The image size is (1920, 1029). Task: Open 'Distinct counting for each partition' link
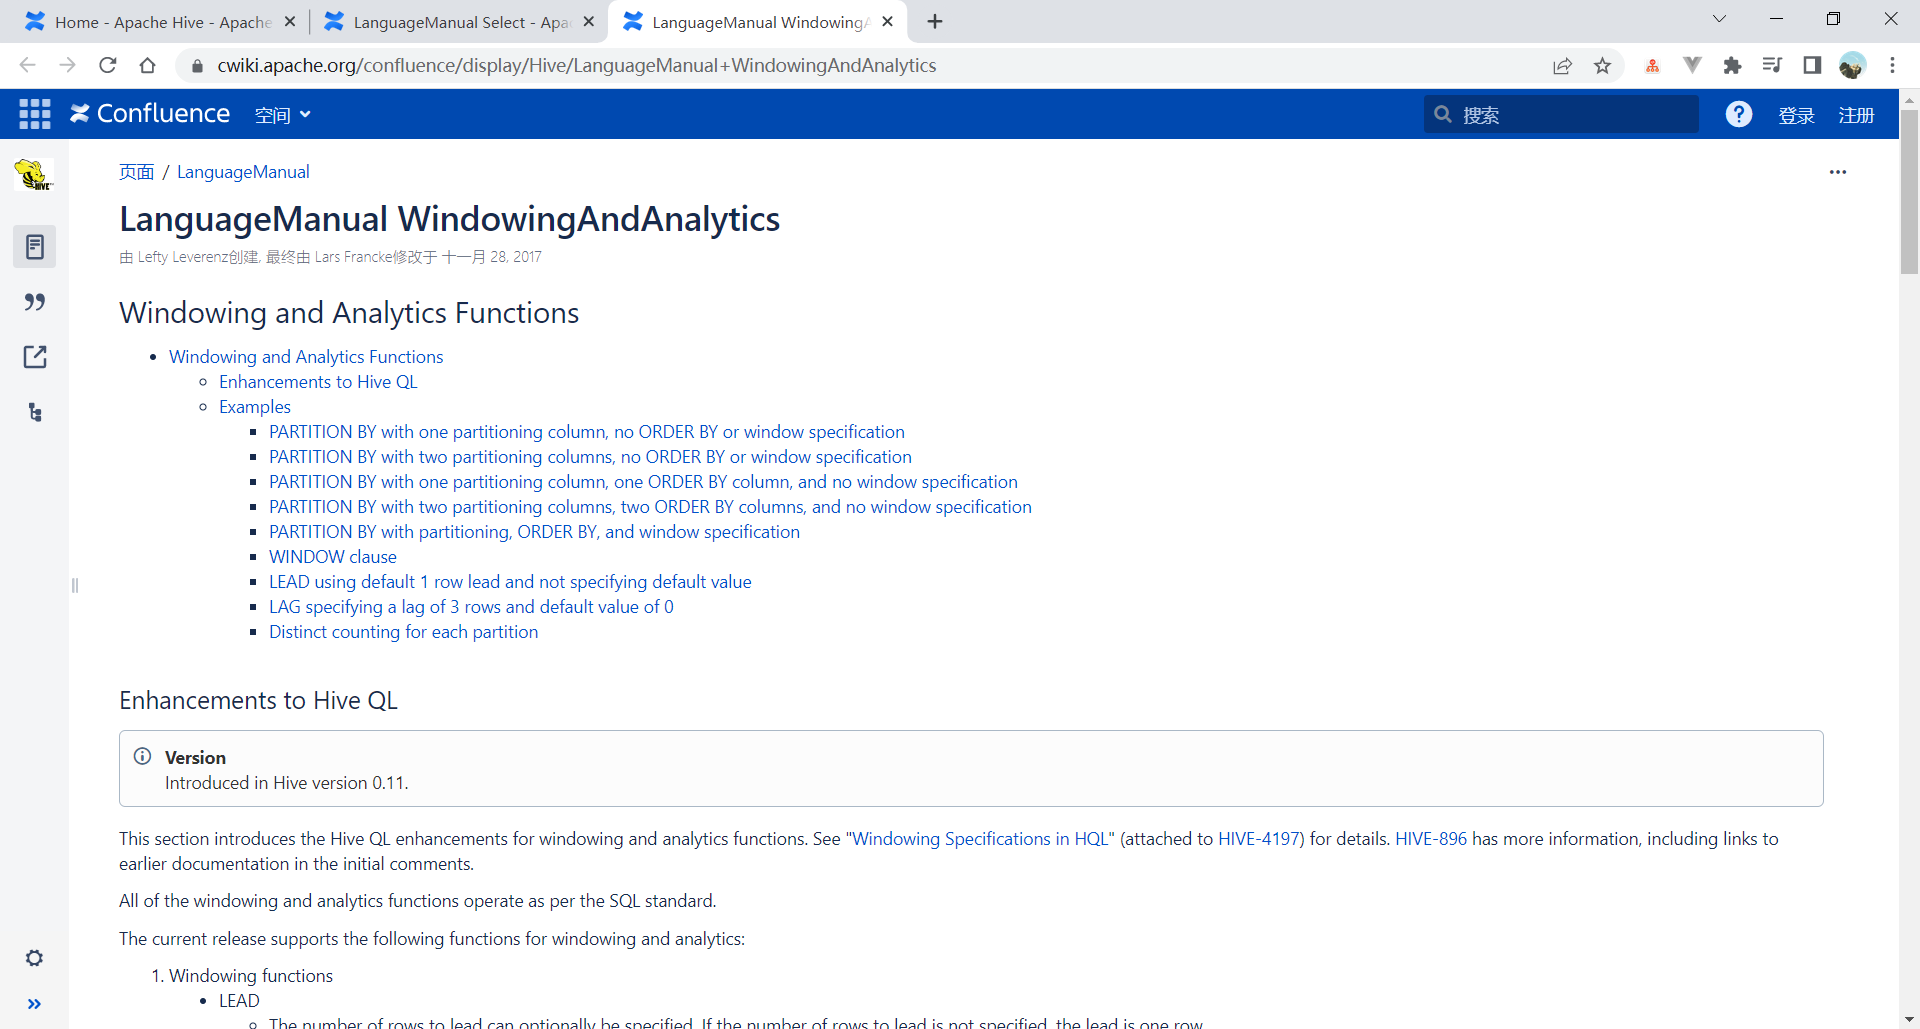point(403,632)
